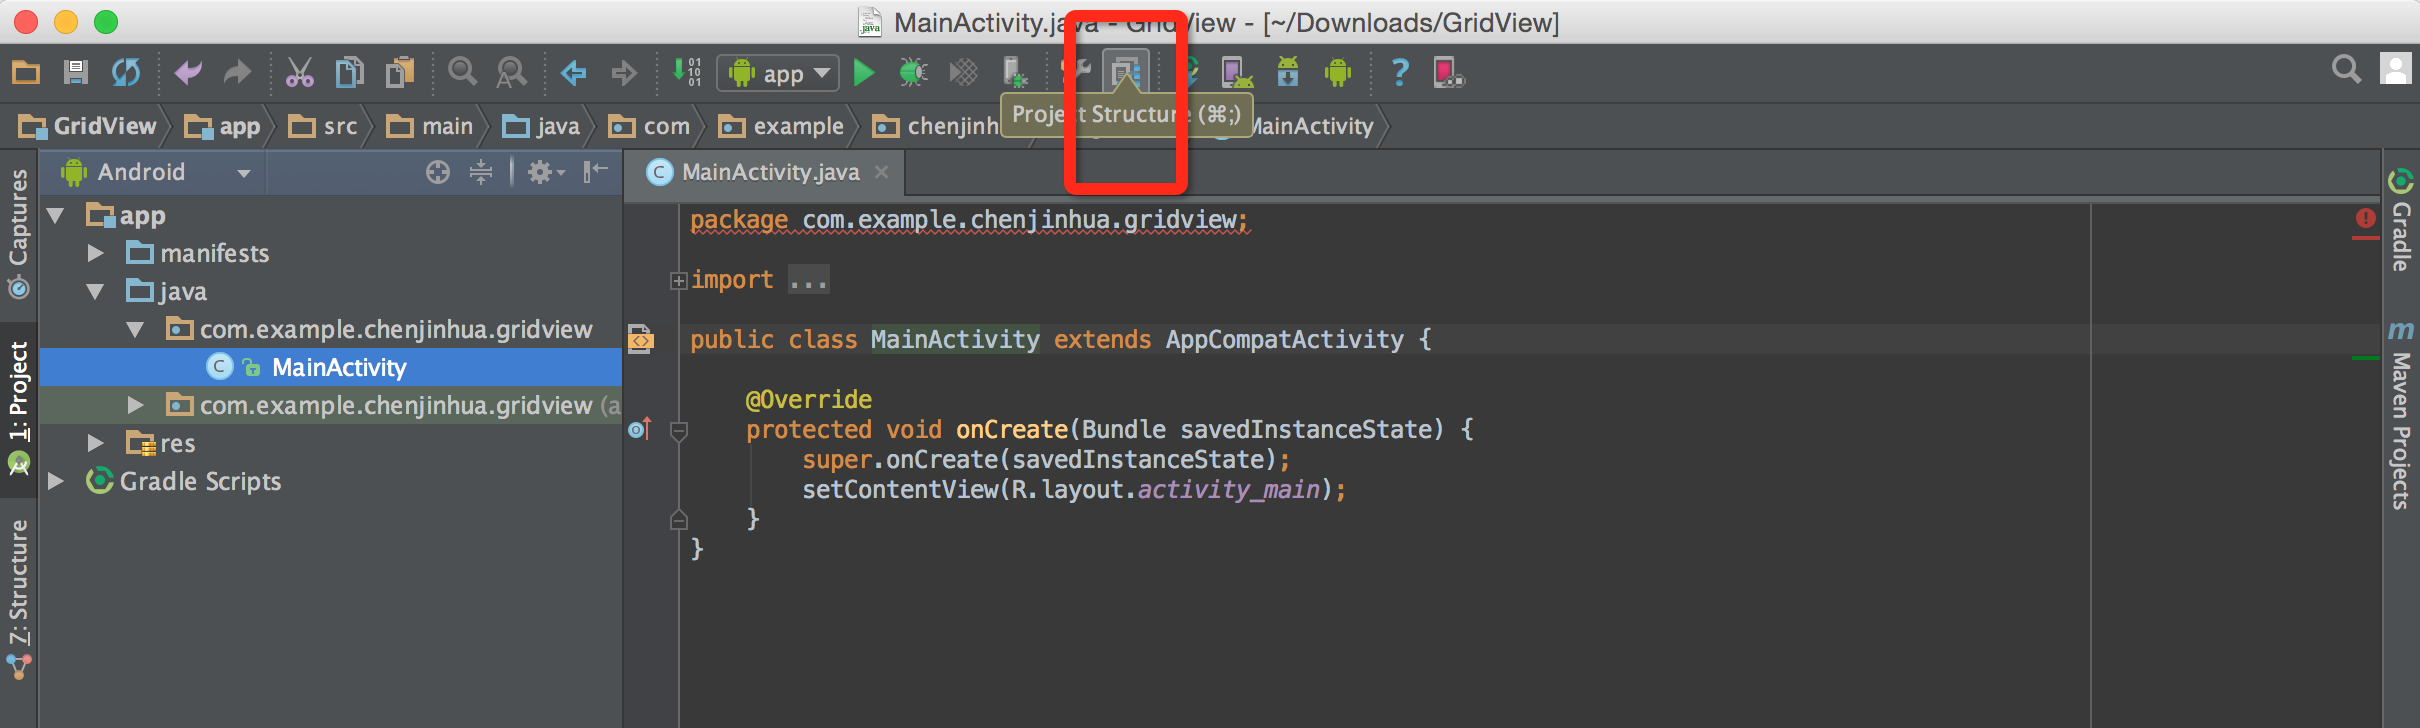Click the src breadcrumb
The image size is (2420, 728).
click(323, 126)
